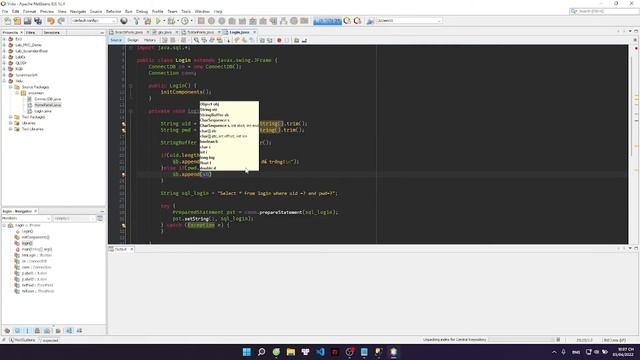The image size is (640, 360).
Task: Click the Find Selection magnifier icon in editor toolbar
Action: click(x=196, y=40)
